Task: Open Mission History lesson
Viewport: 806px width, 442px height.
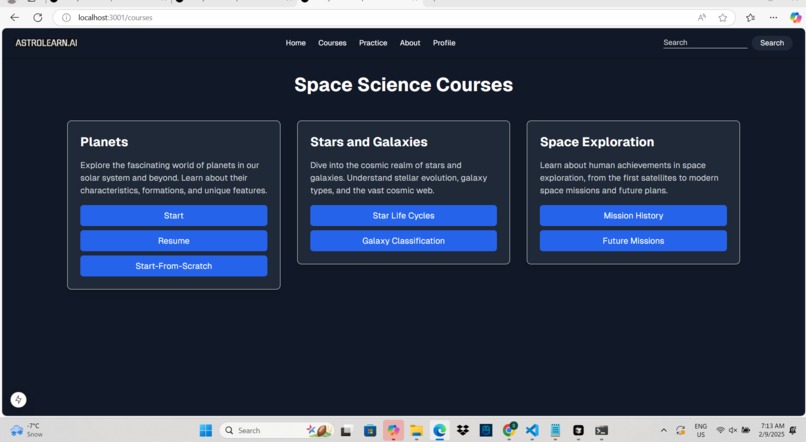Action: [633, 215]
